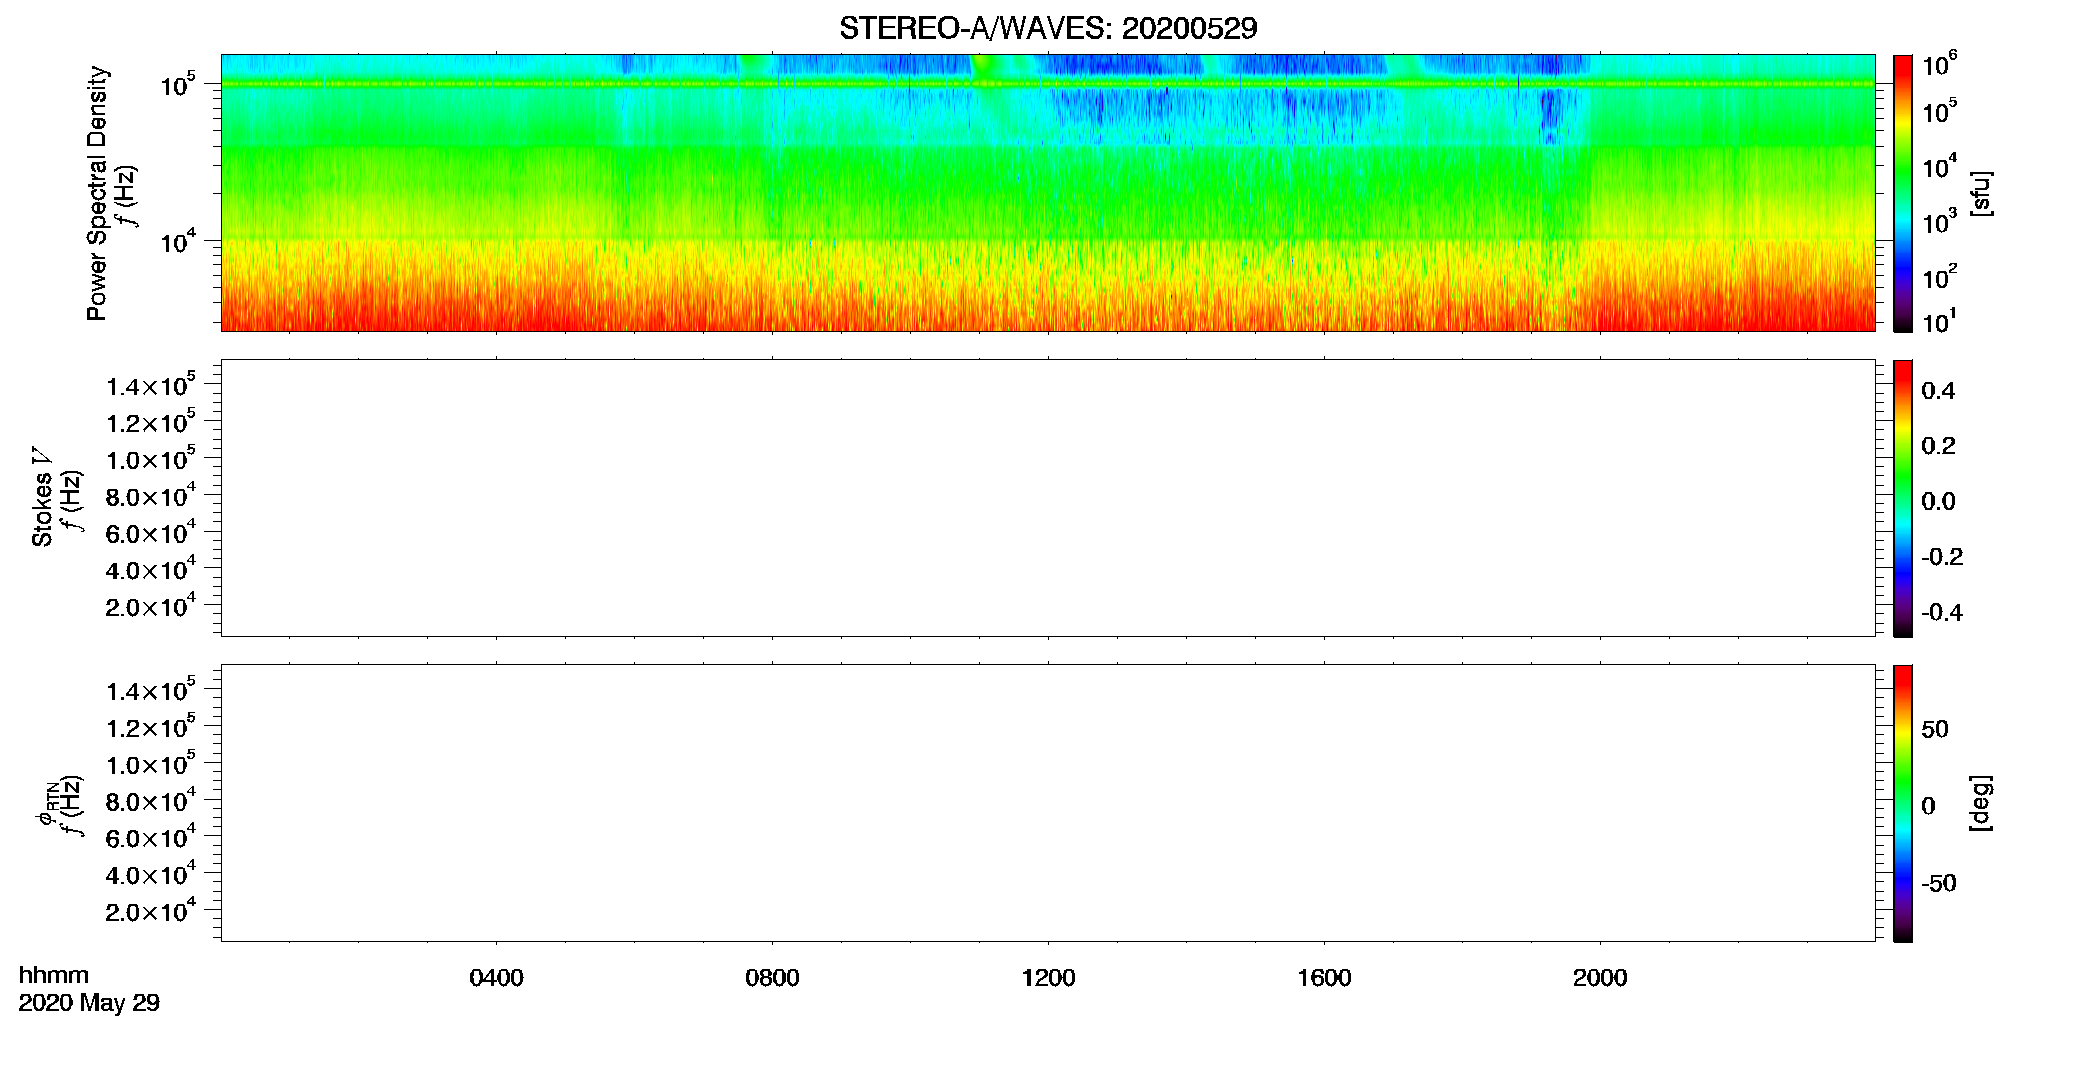This screenshot has height=1080, width=2096.
Task: Click the Stokes V color bar
Action: click(x=1903, y=498)
